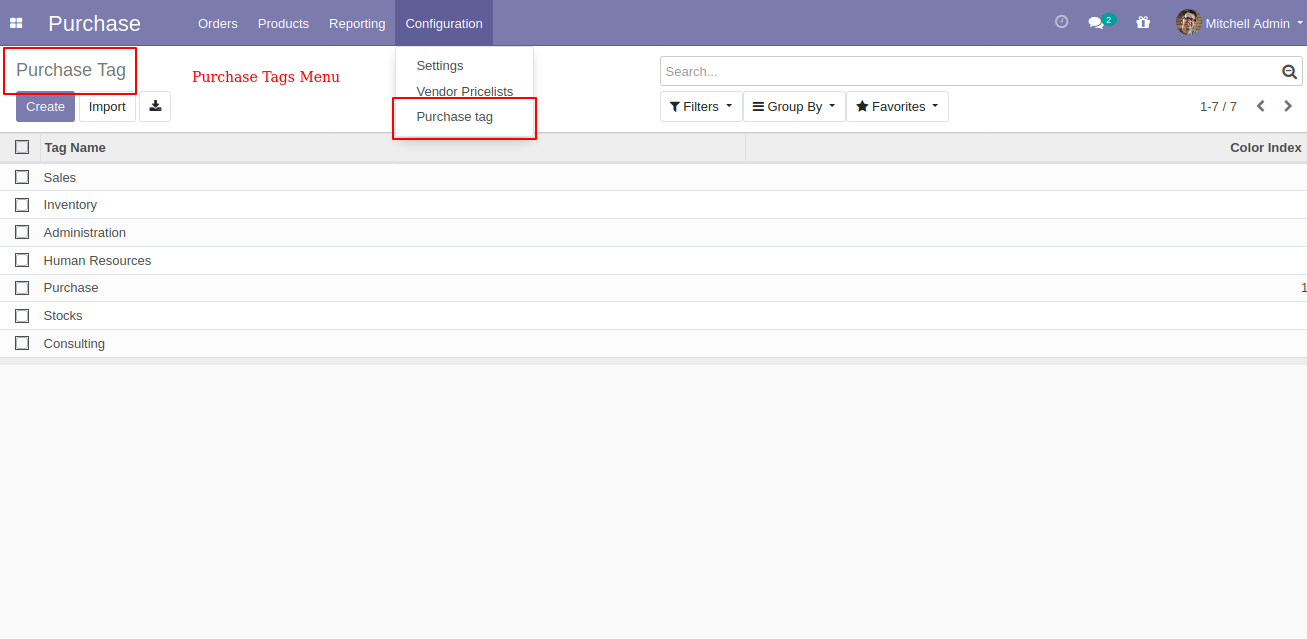Image resolution: width=1307 pixels, height=639 pixels.
Task: Open the Sales tag row
Action: click(653, 177)
